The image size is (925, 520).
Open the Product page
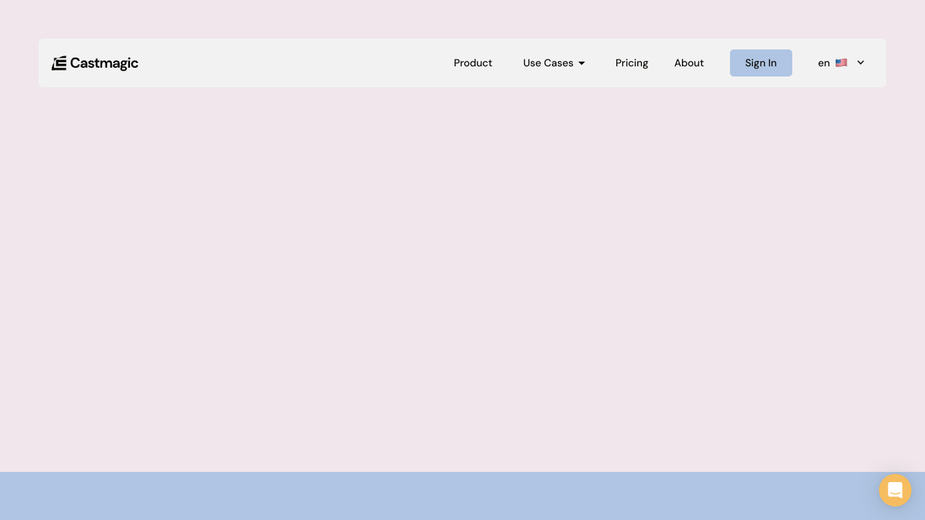473,63
